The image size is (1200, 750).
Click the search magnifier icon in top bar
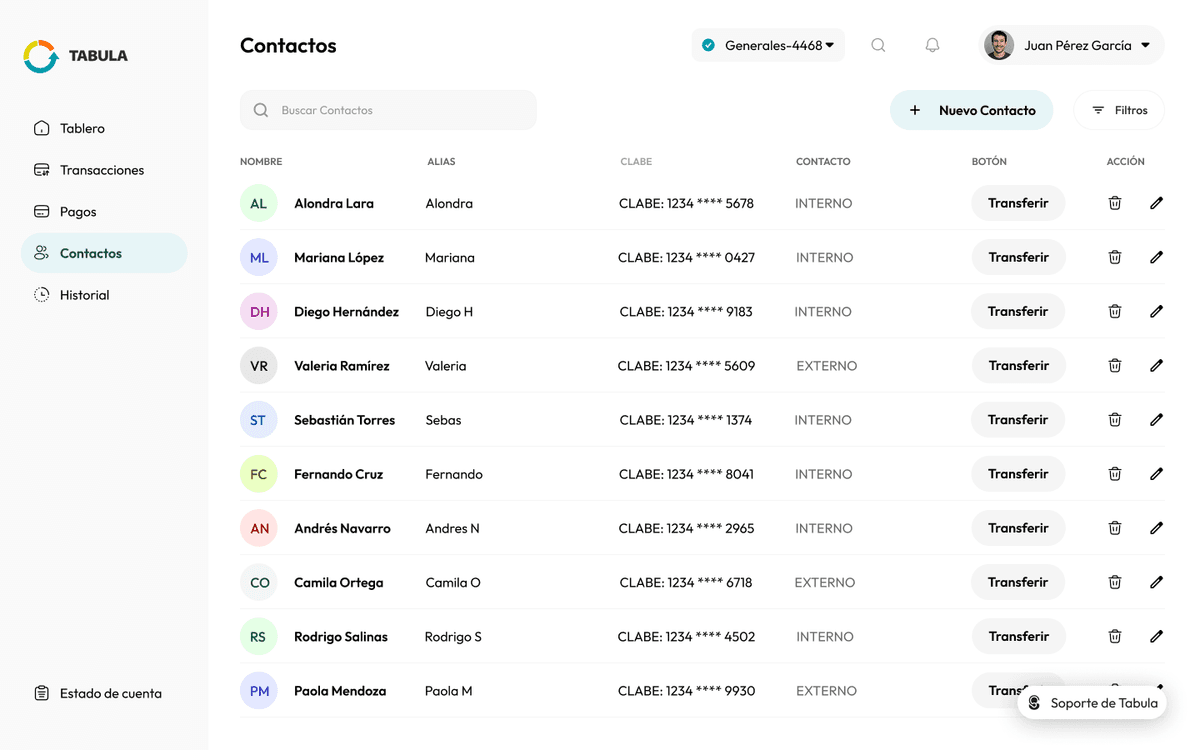point(878,45)
